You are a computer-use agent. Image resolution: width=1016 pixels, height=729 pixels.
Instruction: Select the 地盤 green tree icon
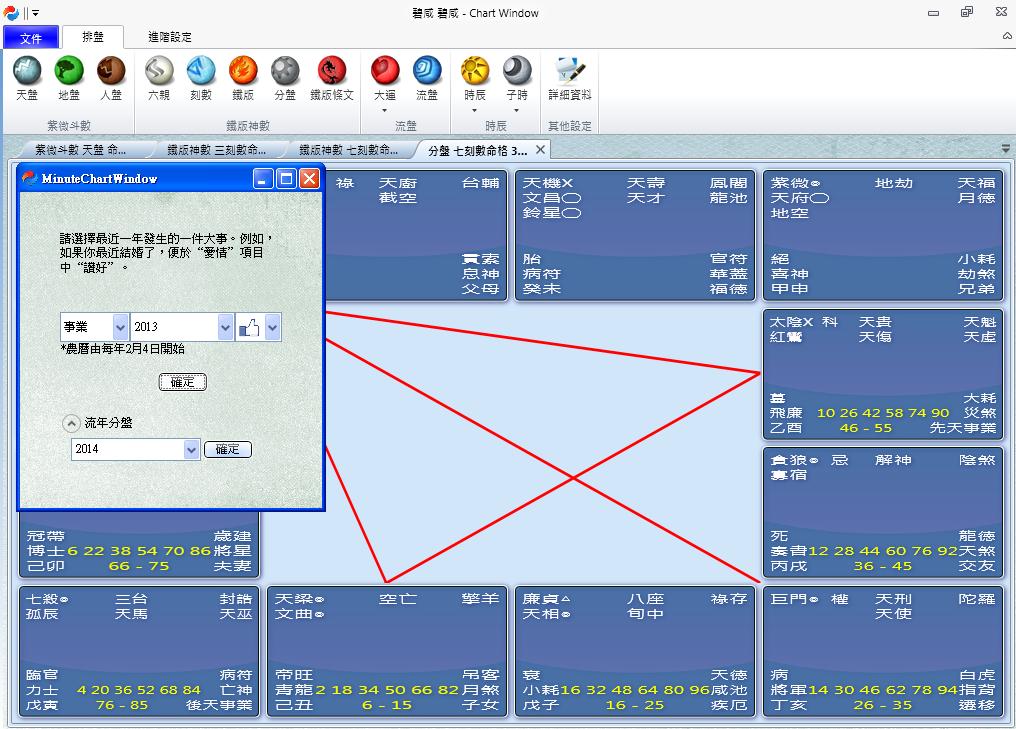(69, 72)
